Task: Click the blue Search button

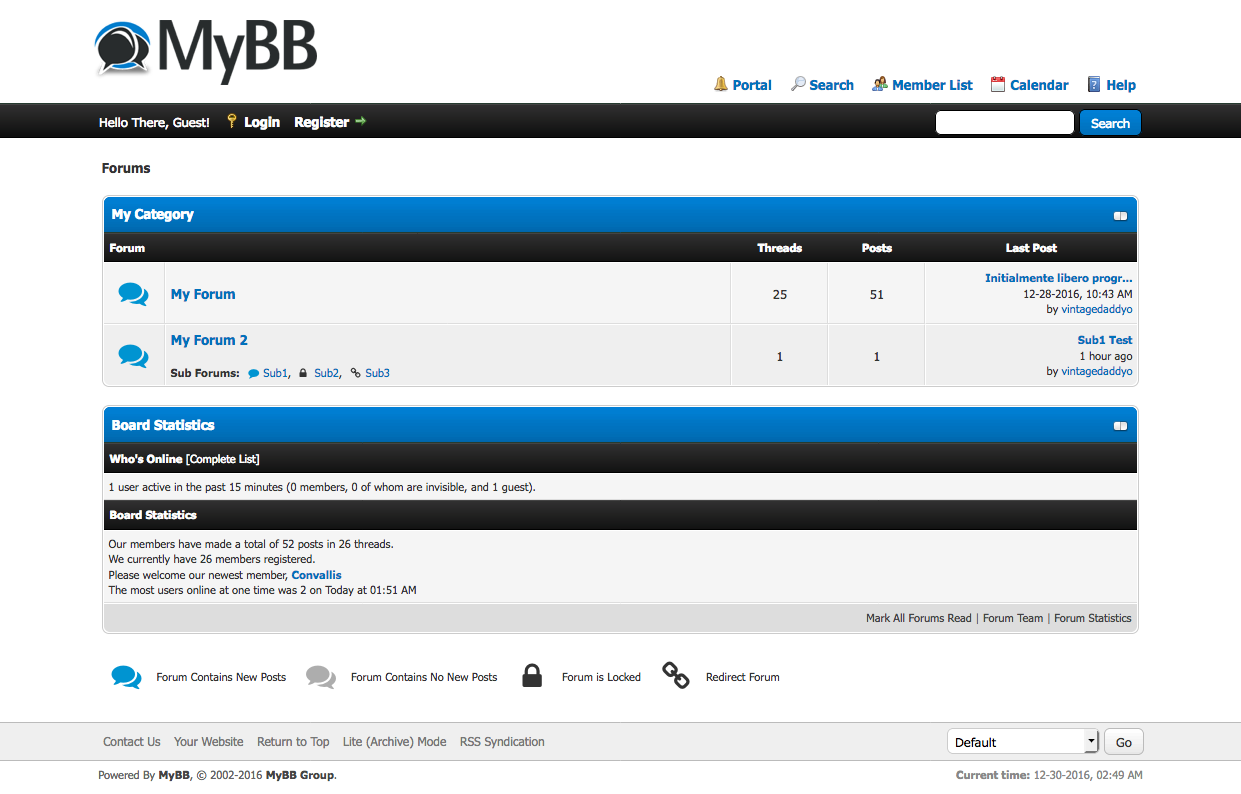Action: (x=1110, y=123)
